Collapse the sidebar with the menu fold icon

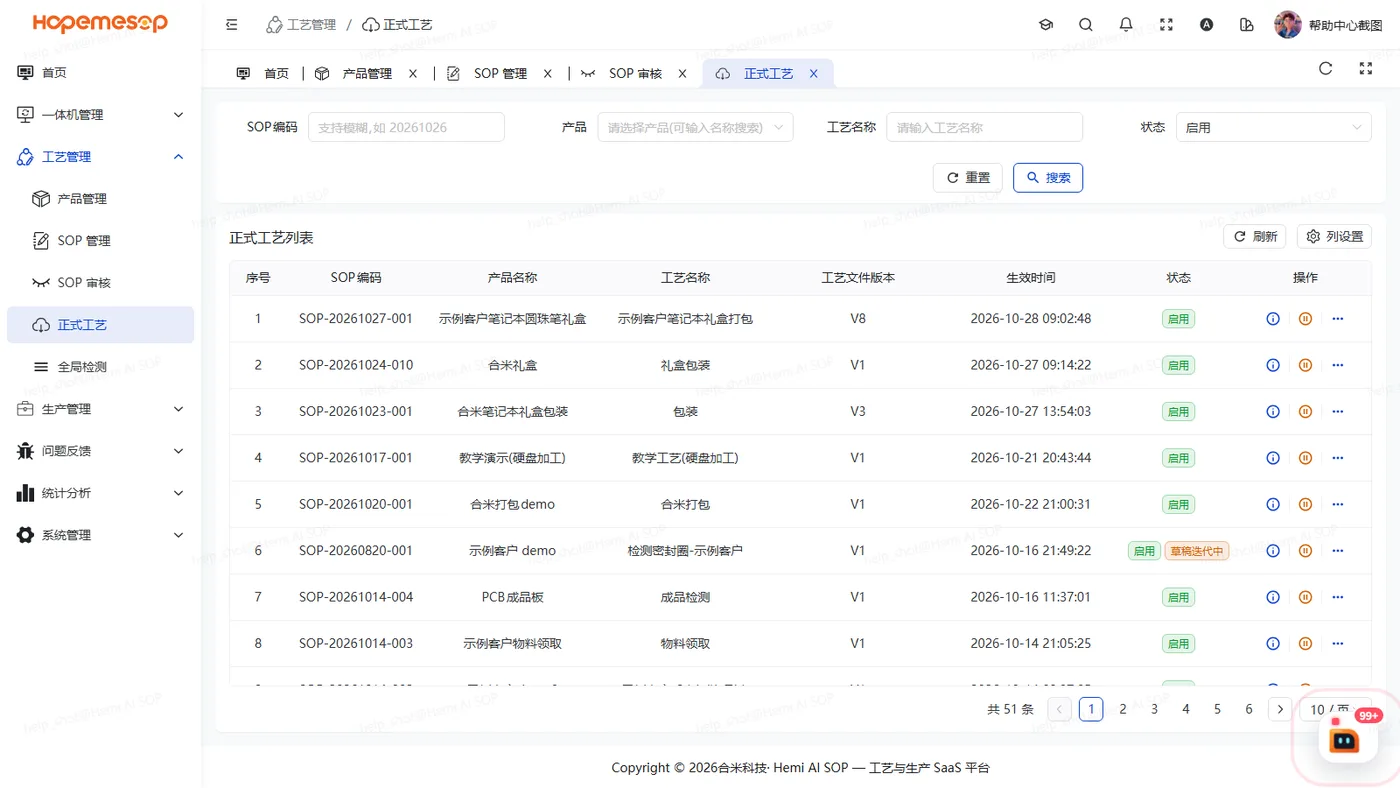click(232, 25)
